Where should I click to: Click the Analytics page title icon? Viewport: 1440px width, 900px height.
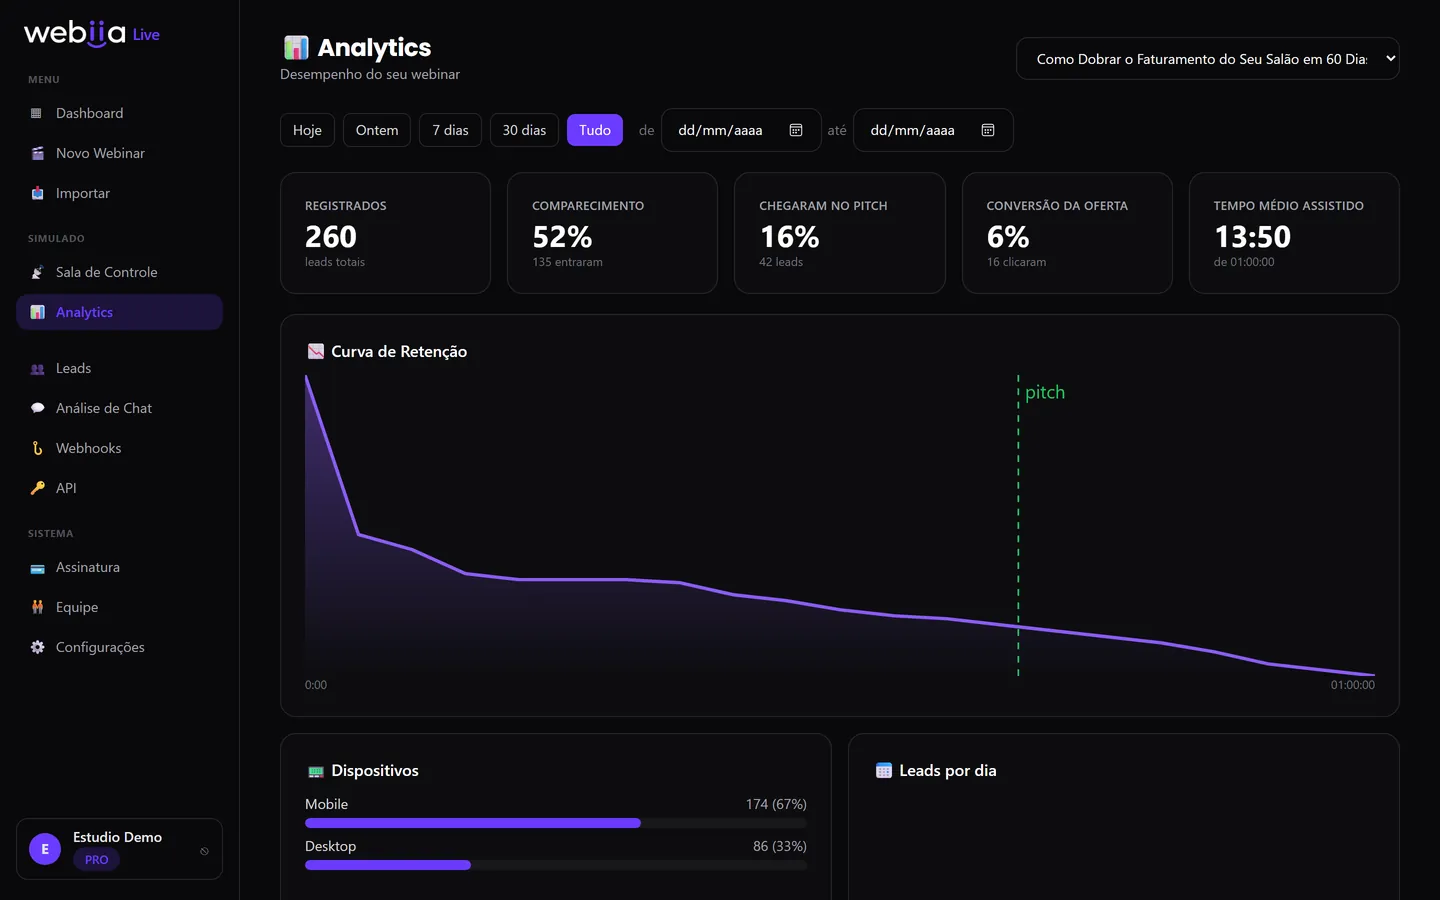[296, 47]
